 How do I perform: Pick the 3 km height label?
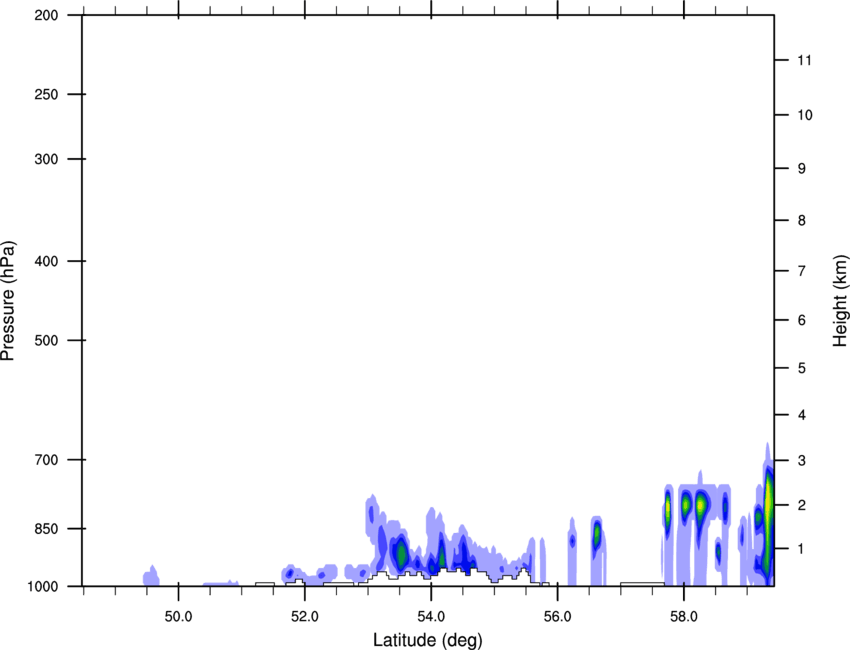click(802, 461)
